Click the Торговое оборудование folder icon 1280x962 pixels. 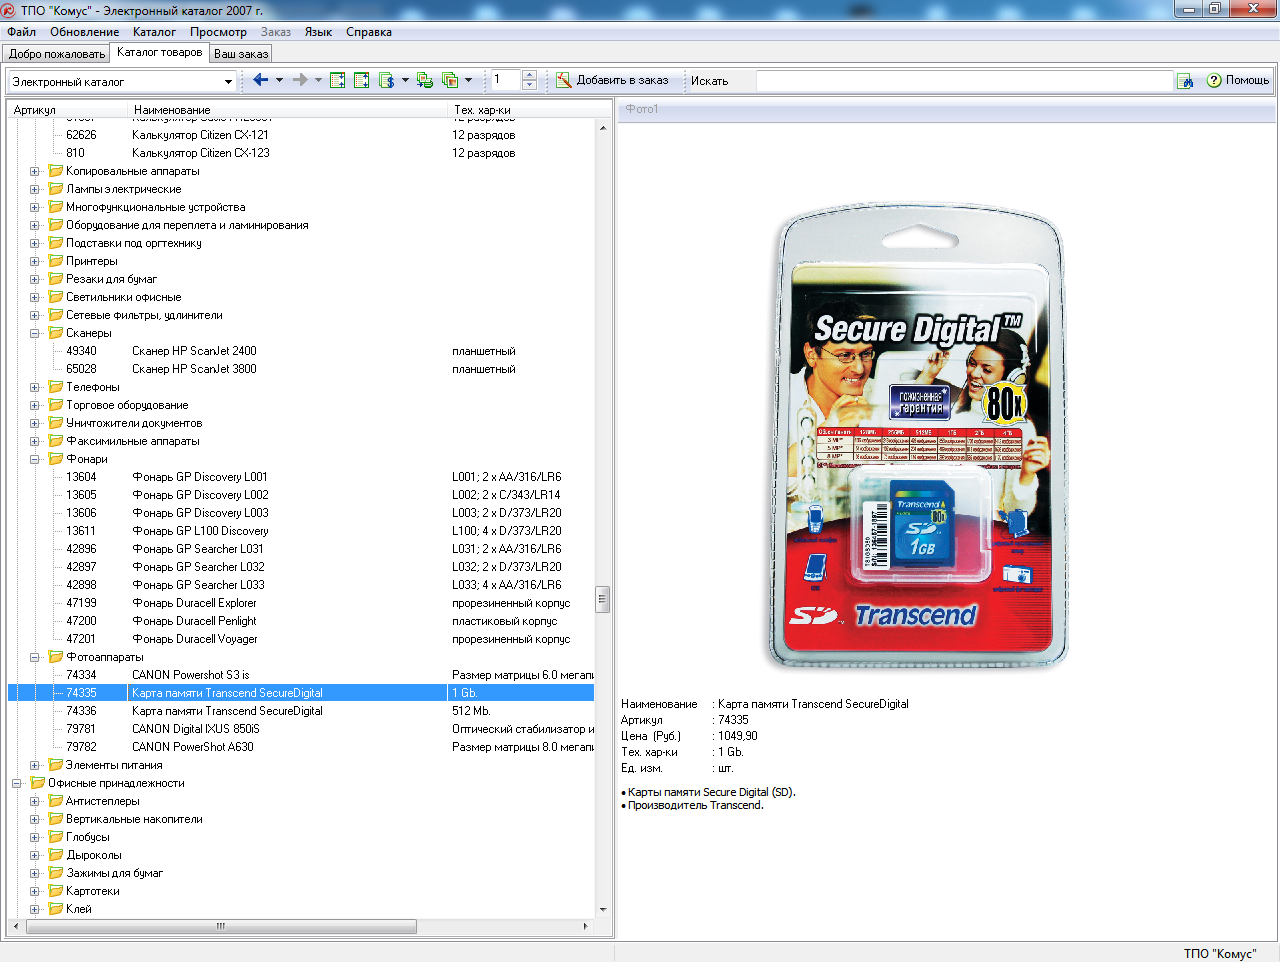(x=56, y=405)
